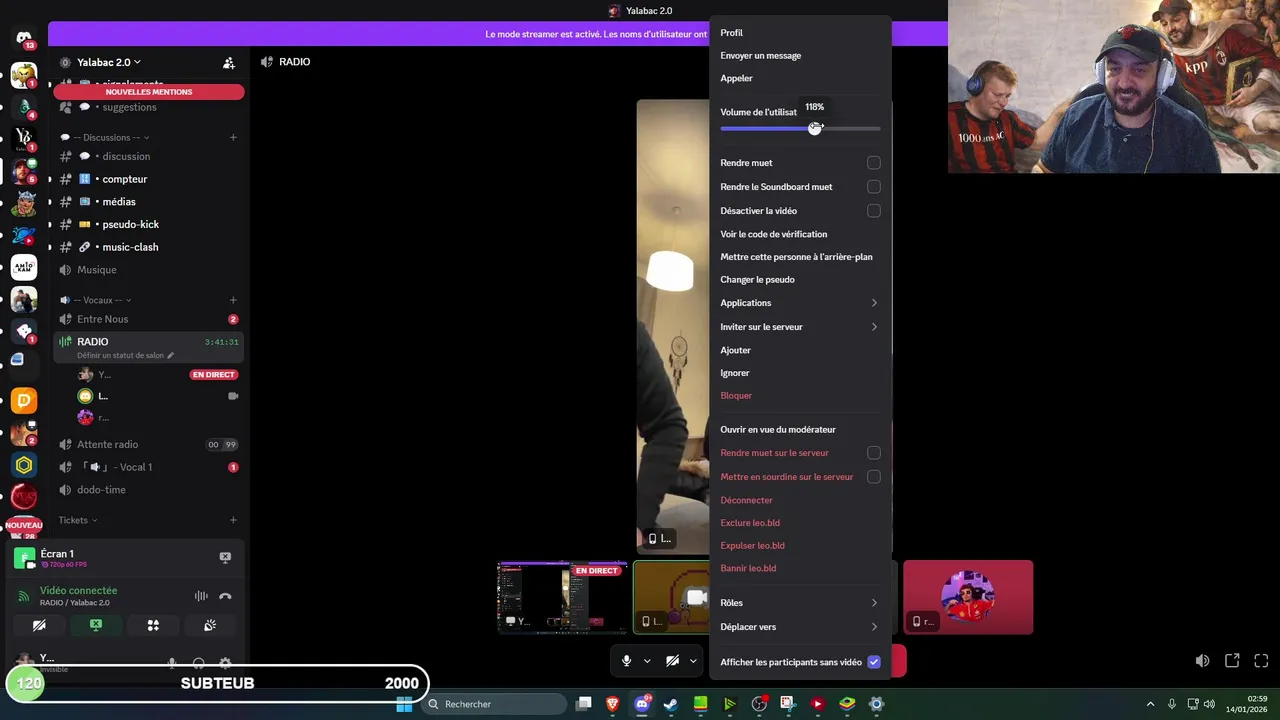The width and height of the screenshot is (1280, 720).
Task: Expand the Yalabac 2.0 server menu
Action: point(108,62)
